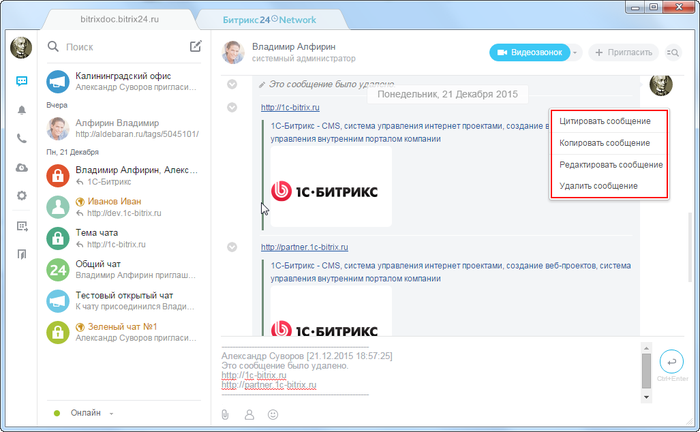Viewport: 700px width, 432px height.
Task: Open the cloud drive icon in sidebar
Action: (21, 167)
